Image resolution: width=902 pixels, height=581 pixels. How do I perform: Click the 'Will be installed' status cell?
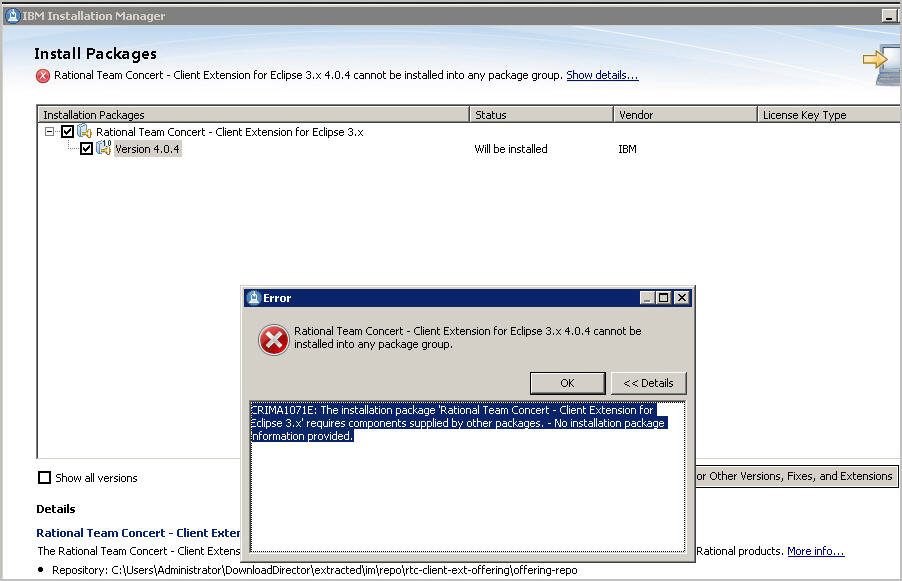point(511,149)
